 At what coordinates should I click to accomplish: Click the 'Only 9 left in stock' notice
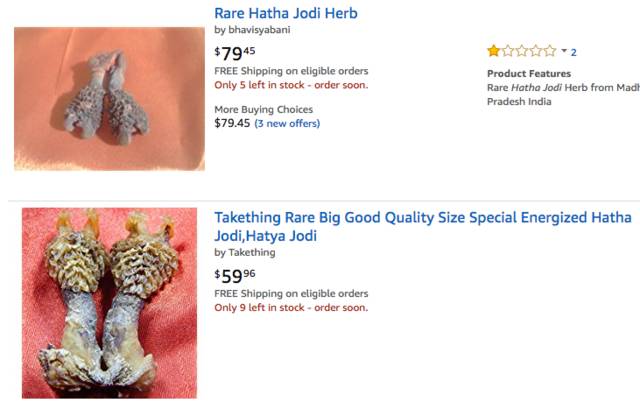tap(291, 308)
